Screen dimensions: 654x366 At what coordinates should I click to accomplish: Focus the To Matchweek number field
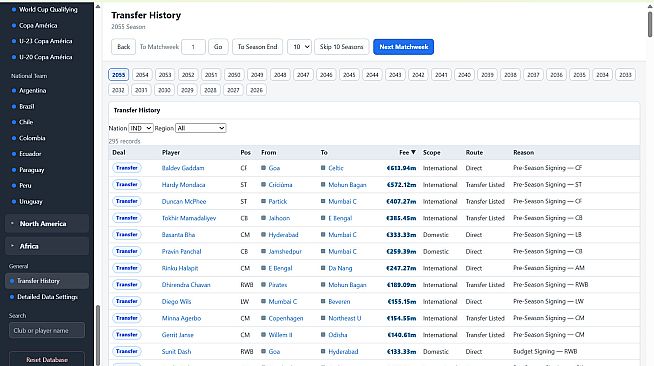[x=193, y=47]
